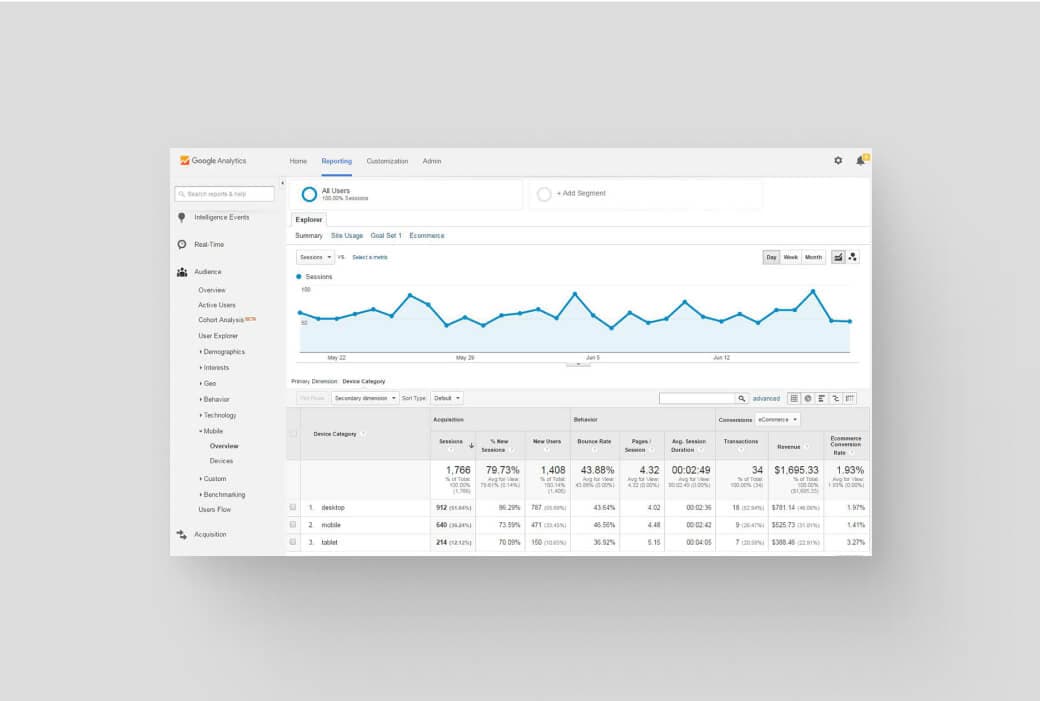
Task: Click the table search magnifier icon
Action: click(x=742, y=399)
